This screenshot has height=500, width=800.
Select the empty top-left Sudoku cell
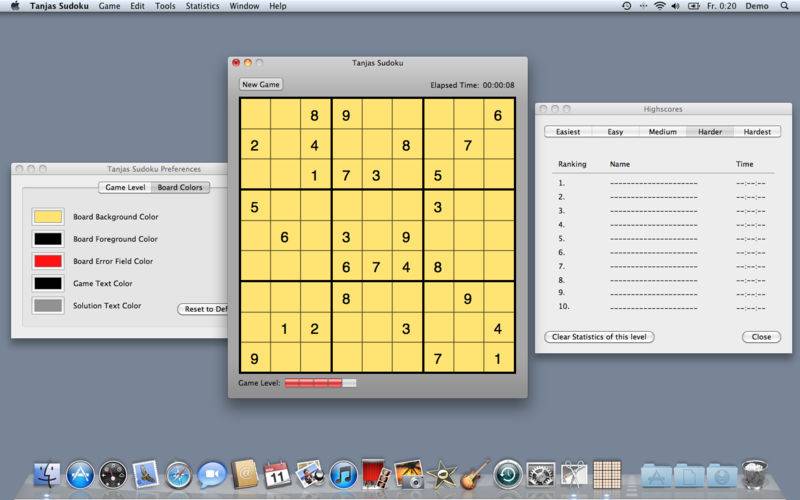tap(255, 115)
